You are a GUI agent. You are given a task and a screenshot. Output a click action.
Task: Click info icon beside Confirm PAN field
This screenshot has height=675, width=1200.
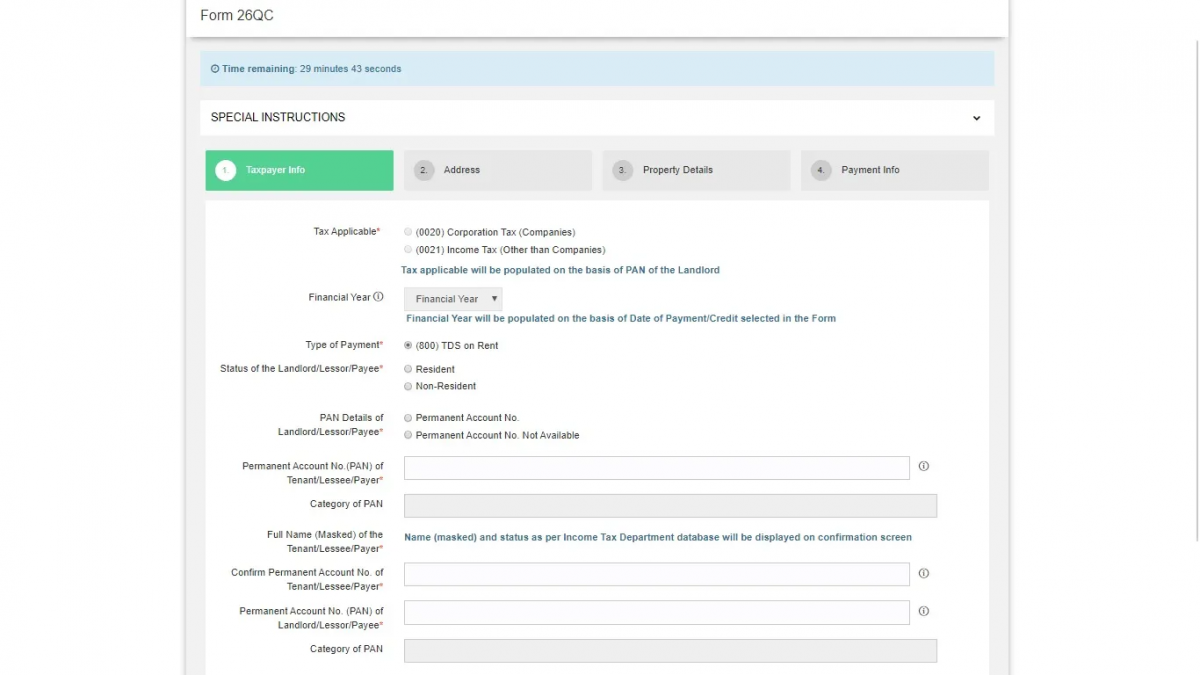[923, 573]
